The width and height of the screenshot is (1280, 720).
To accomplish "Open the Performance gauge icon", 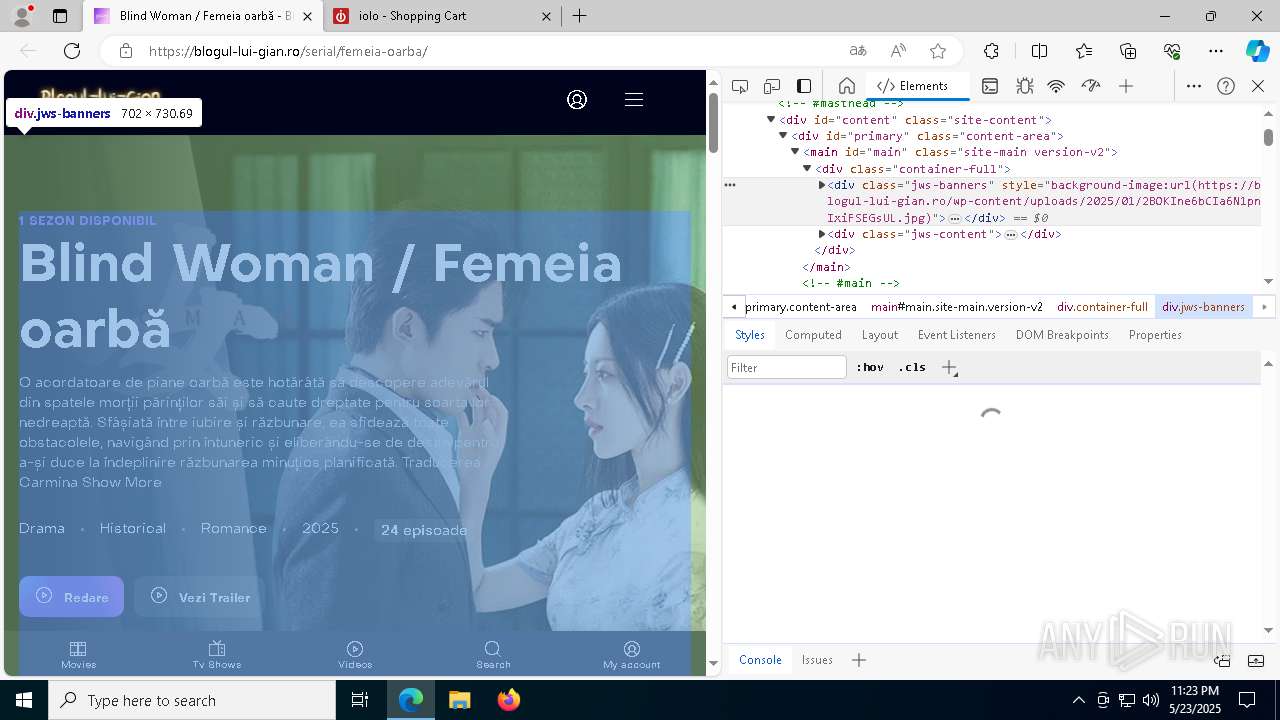I will (1091, 86).
